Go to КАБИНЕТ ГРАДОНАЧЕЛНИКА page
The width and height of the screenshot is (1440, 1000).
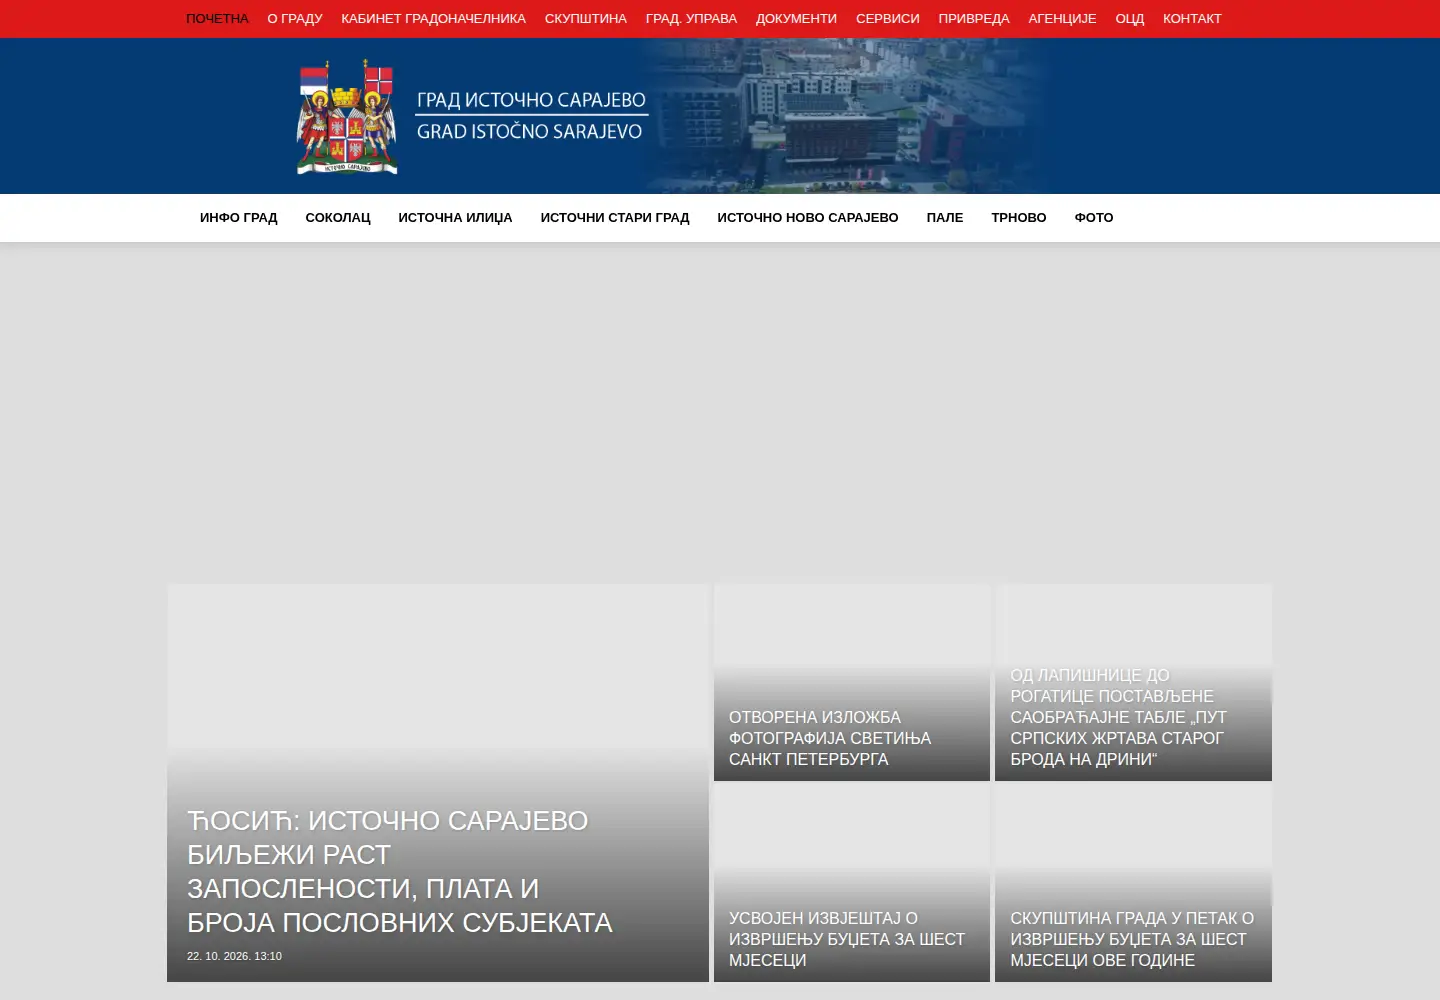(x=433, y=19)
